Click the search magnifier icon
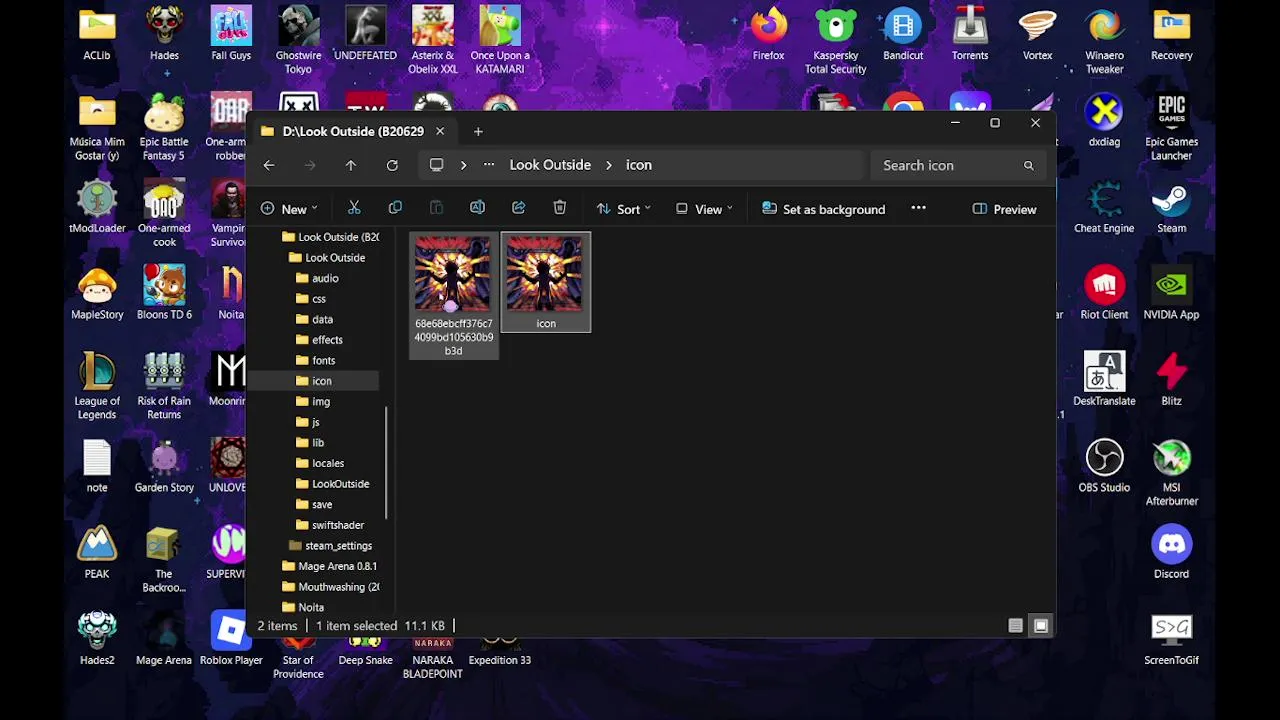 tap(1029, 165)
